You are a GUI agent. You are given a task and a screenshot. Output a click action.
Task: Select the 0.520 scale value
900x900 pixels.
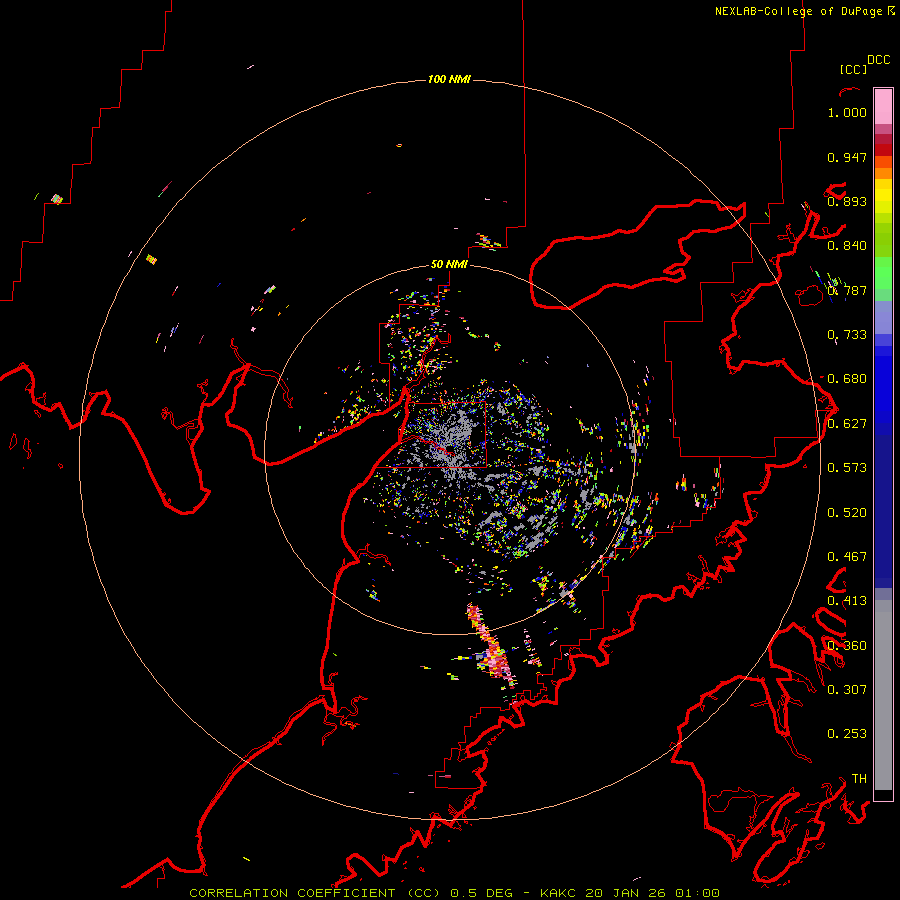(847, 513)
